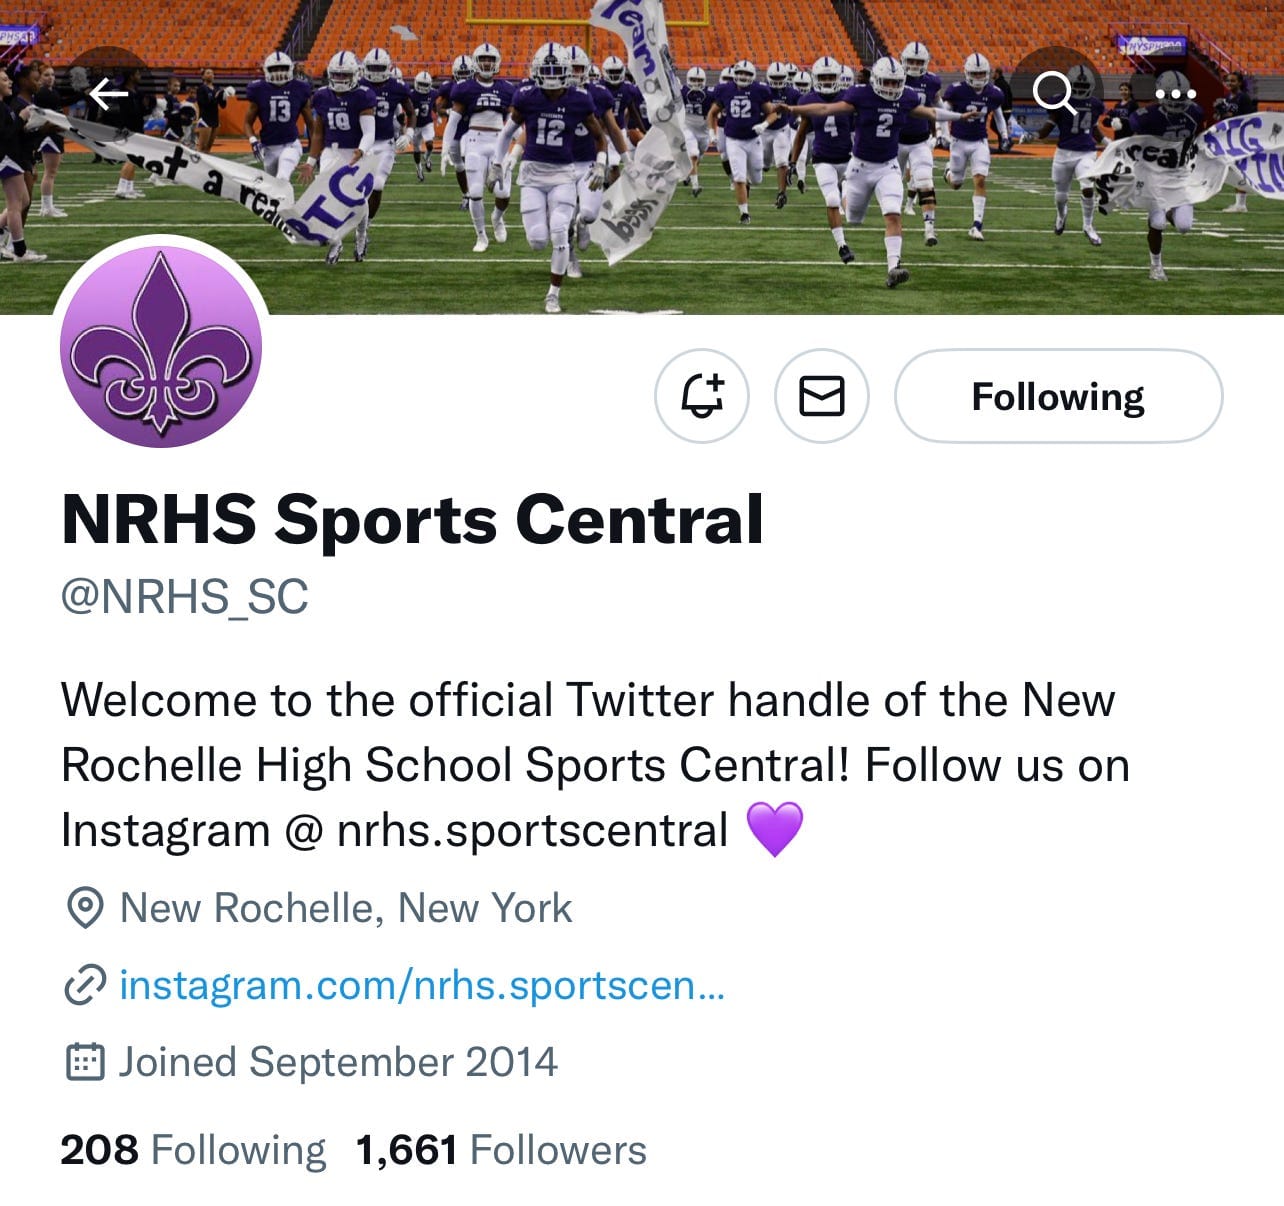
Task: Open search with the magnifier icon
Action: pyautogui.click(x=1055, y=94)
